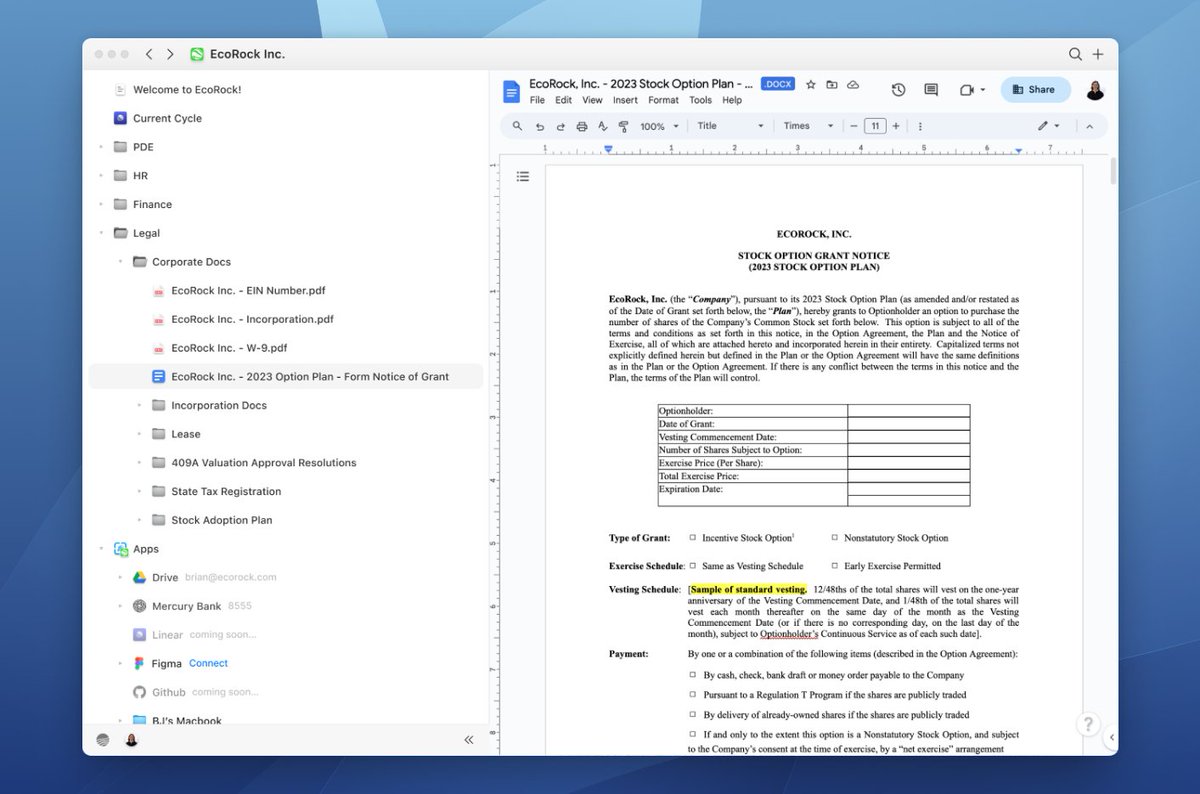The width and height of the screenshot is (1200, 794).
Task: Check the cloud document status icon
Action: pyautogui.click(x=853, y=85)
